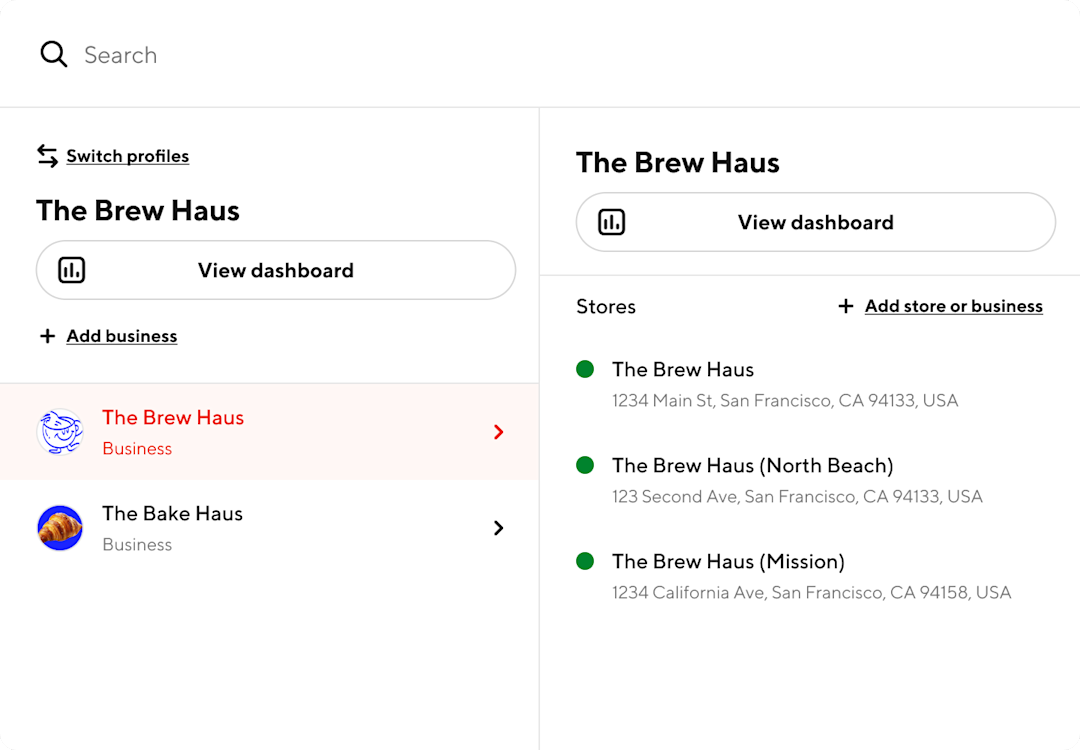Click View dashboard in left panel
Screen dimensions: 1080x750
(x=276, y=270)
